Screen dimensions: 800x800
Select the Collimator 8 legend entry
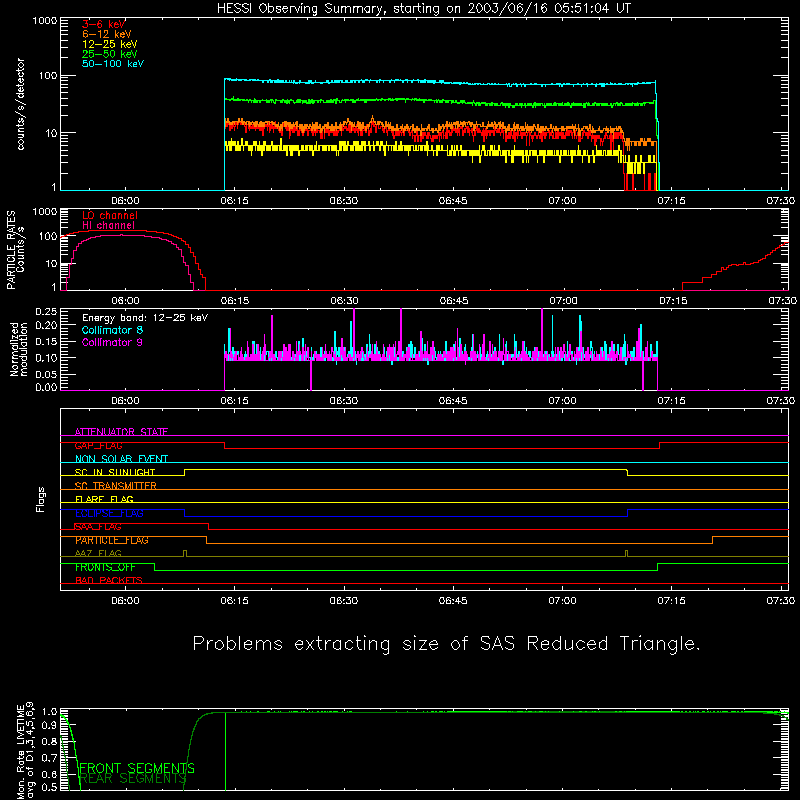pos(112,330)
